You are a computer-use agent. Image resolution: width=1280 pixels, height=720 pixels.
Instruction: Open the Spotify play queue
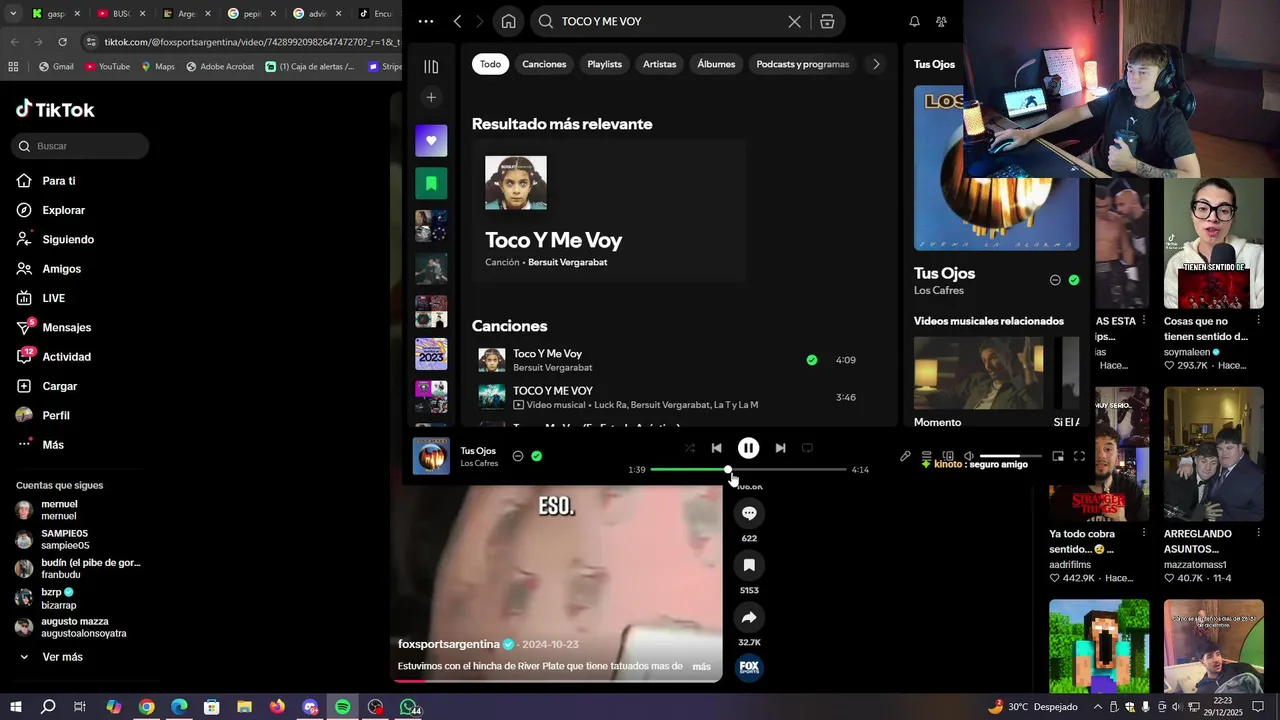point(926,456)
